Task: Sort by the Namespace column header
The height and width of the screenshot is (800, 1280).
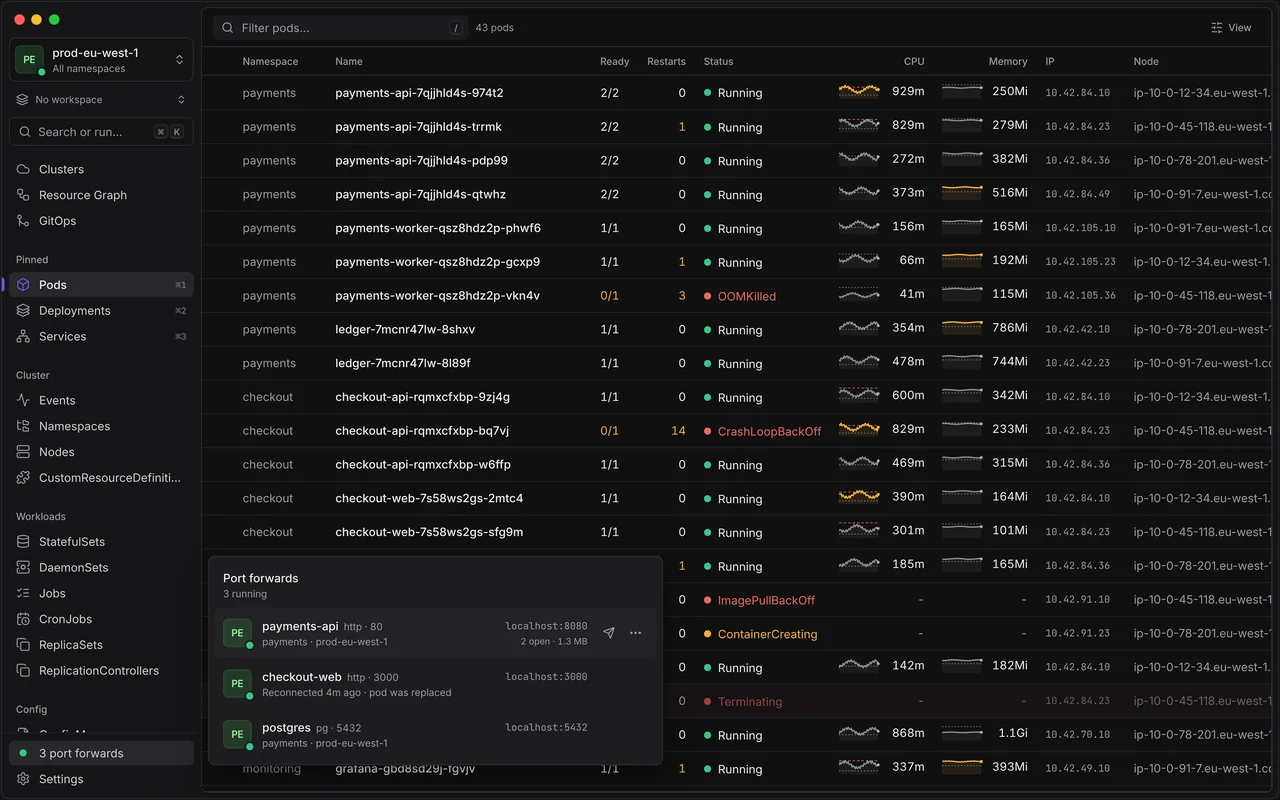Action: coord(270,62)
